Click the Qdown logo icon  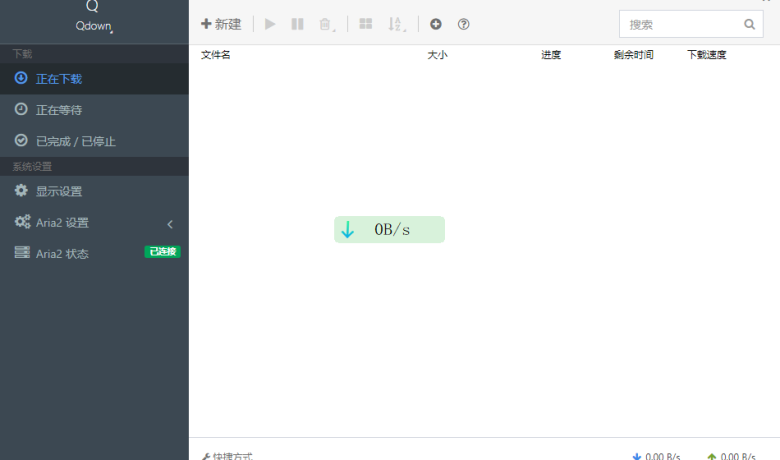93,6
